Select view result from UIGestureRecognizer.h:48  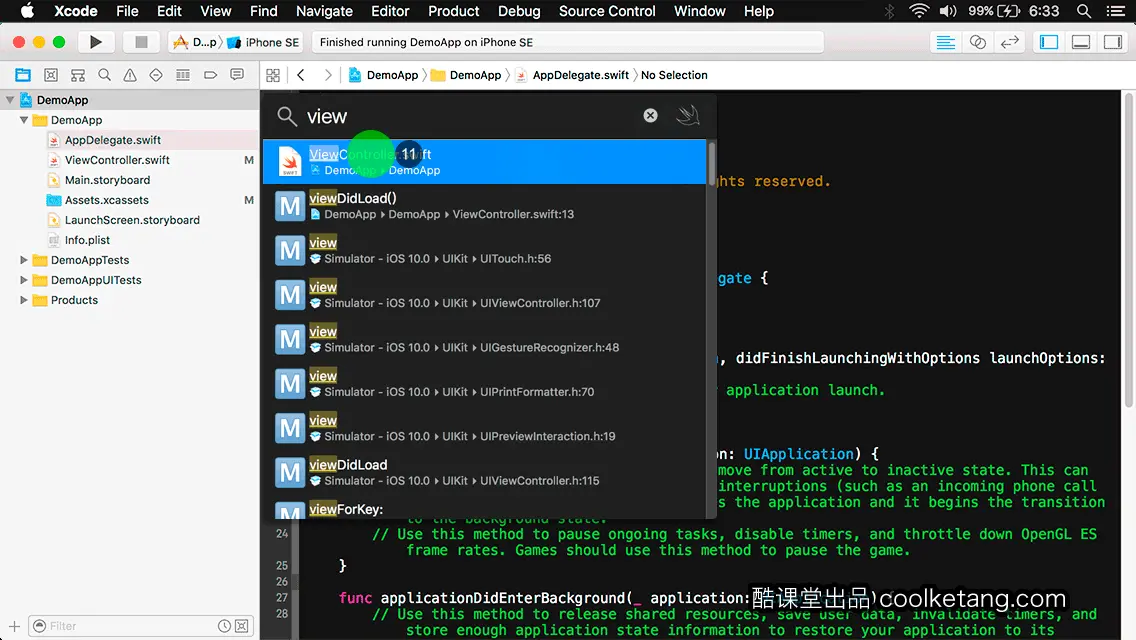tap(484, 338)
